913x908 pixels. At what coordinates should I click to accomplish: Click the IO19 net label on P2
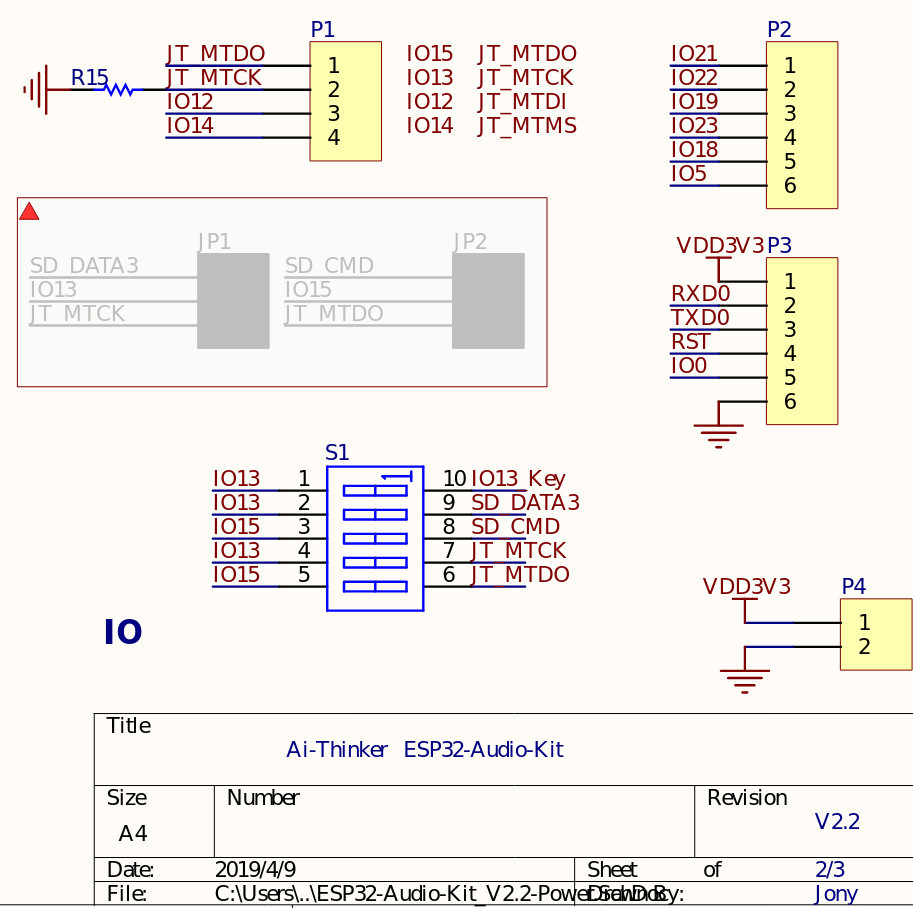[x=694, y=101]
